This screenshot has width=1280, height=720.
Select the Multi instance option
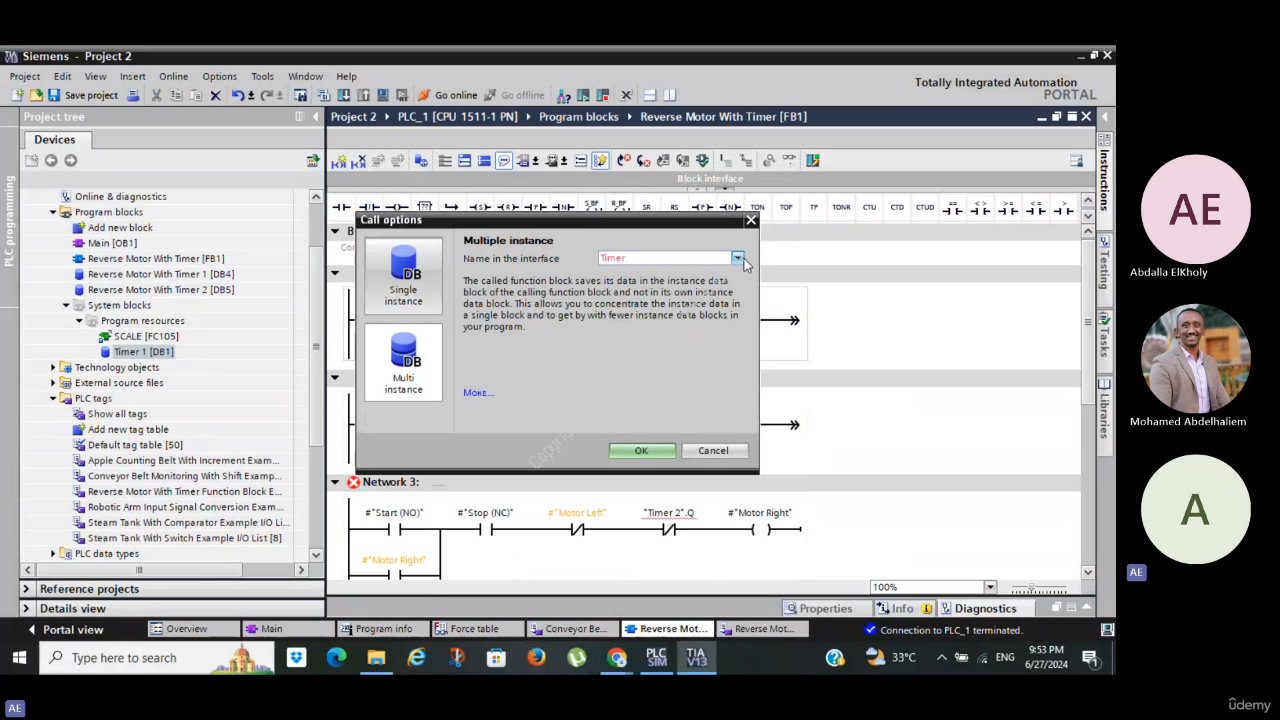point(403,362)
